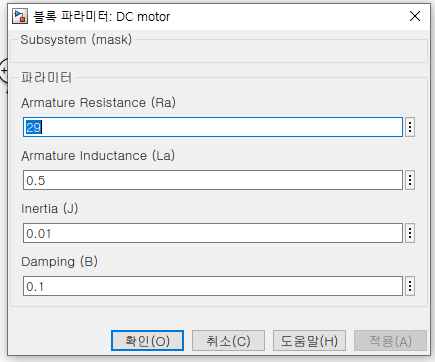This screenshot has height=362, width=435.
Task: Click the Inertia (J) label text
Action: point(50,209)
